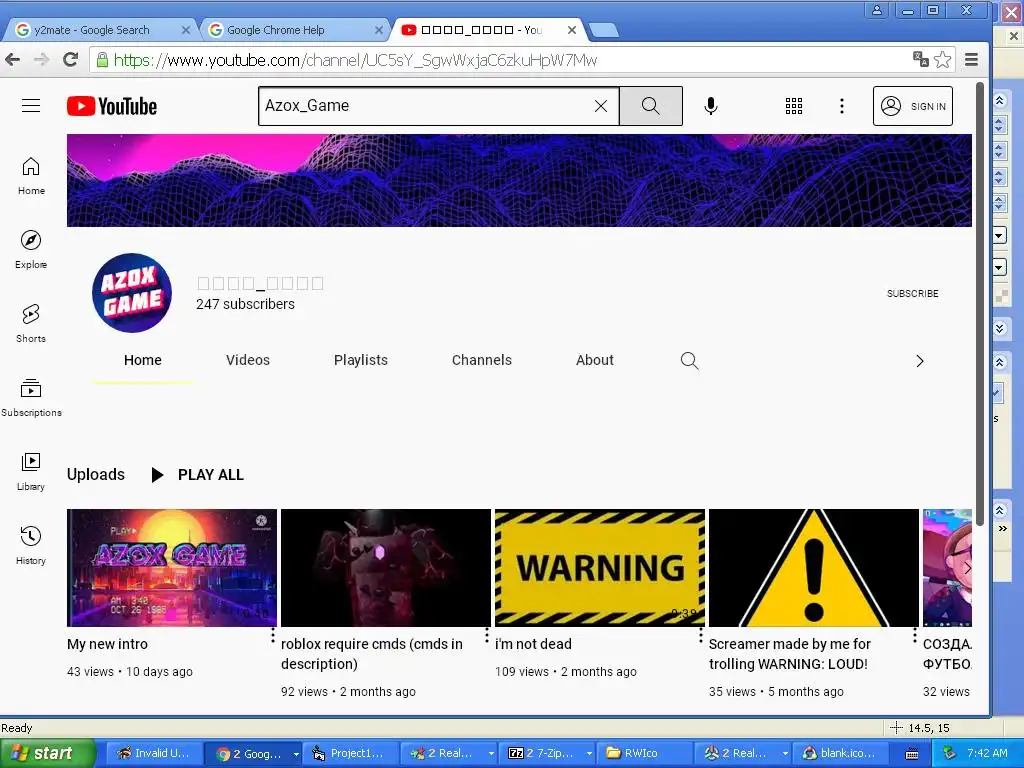
Task: Click the yellow triangle exclamation thumbnail
Action: point(814,568)
